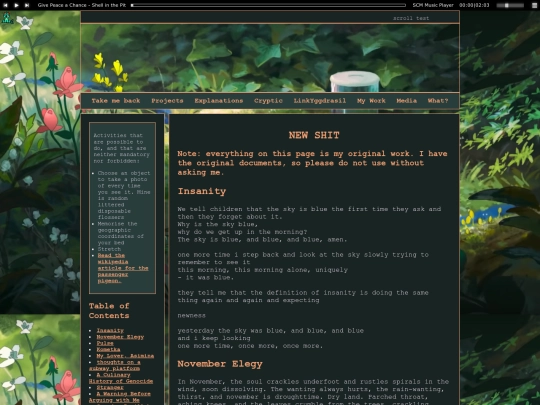Open the Cryptic nav item
The image size is (540, 405).
[268, 101]
